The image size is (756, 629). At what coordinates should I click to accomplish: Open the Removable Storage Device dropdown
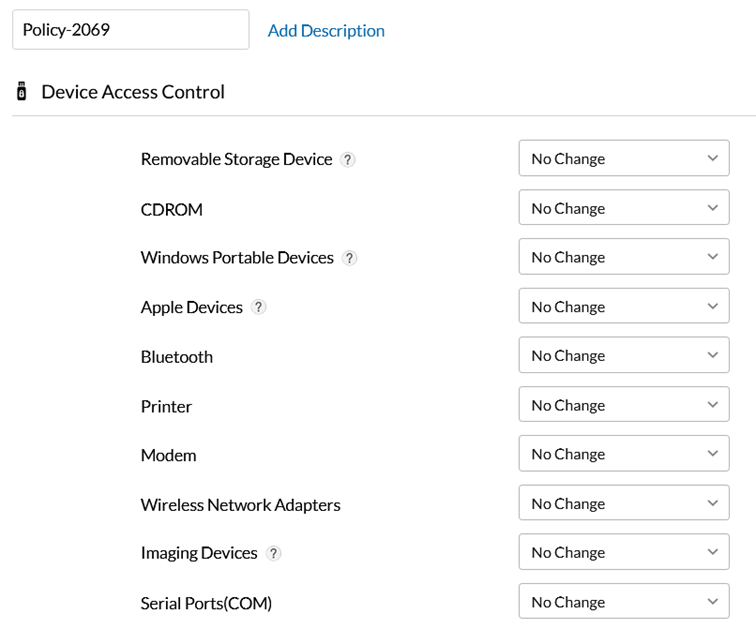[x=623, y=158]
